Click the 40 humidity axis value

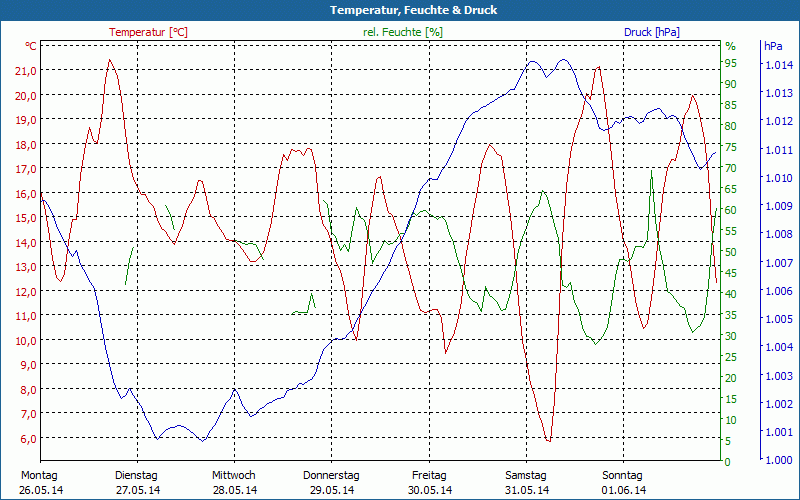[x=731, y=294]
